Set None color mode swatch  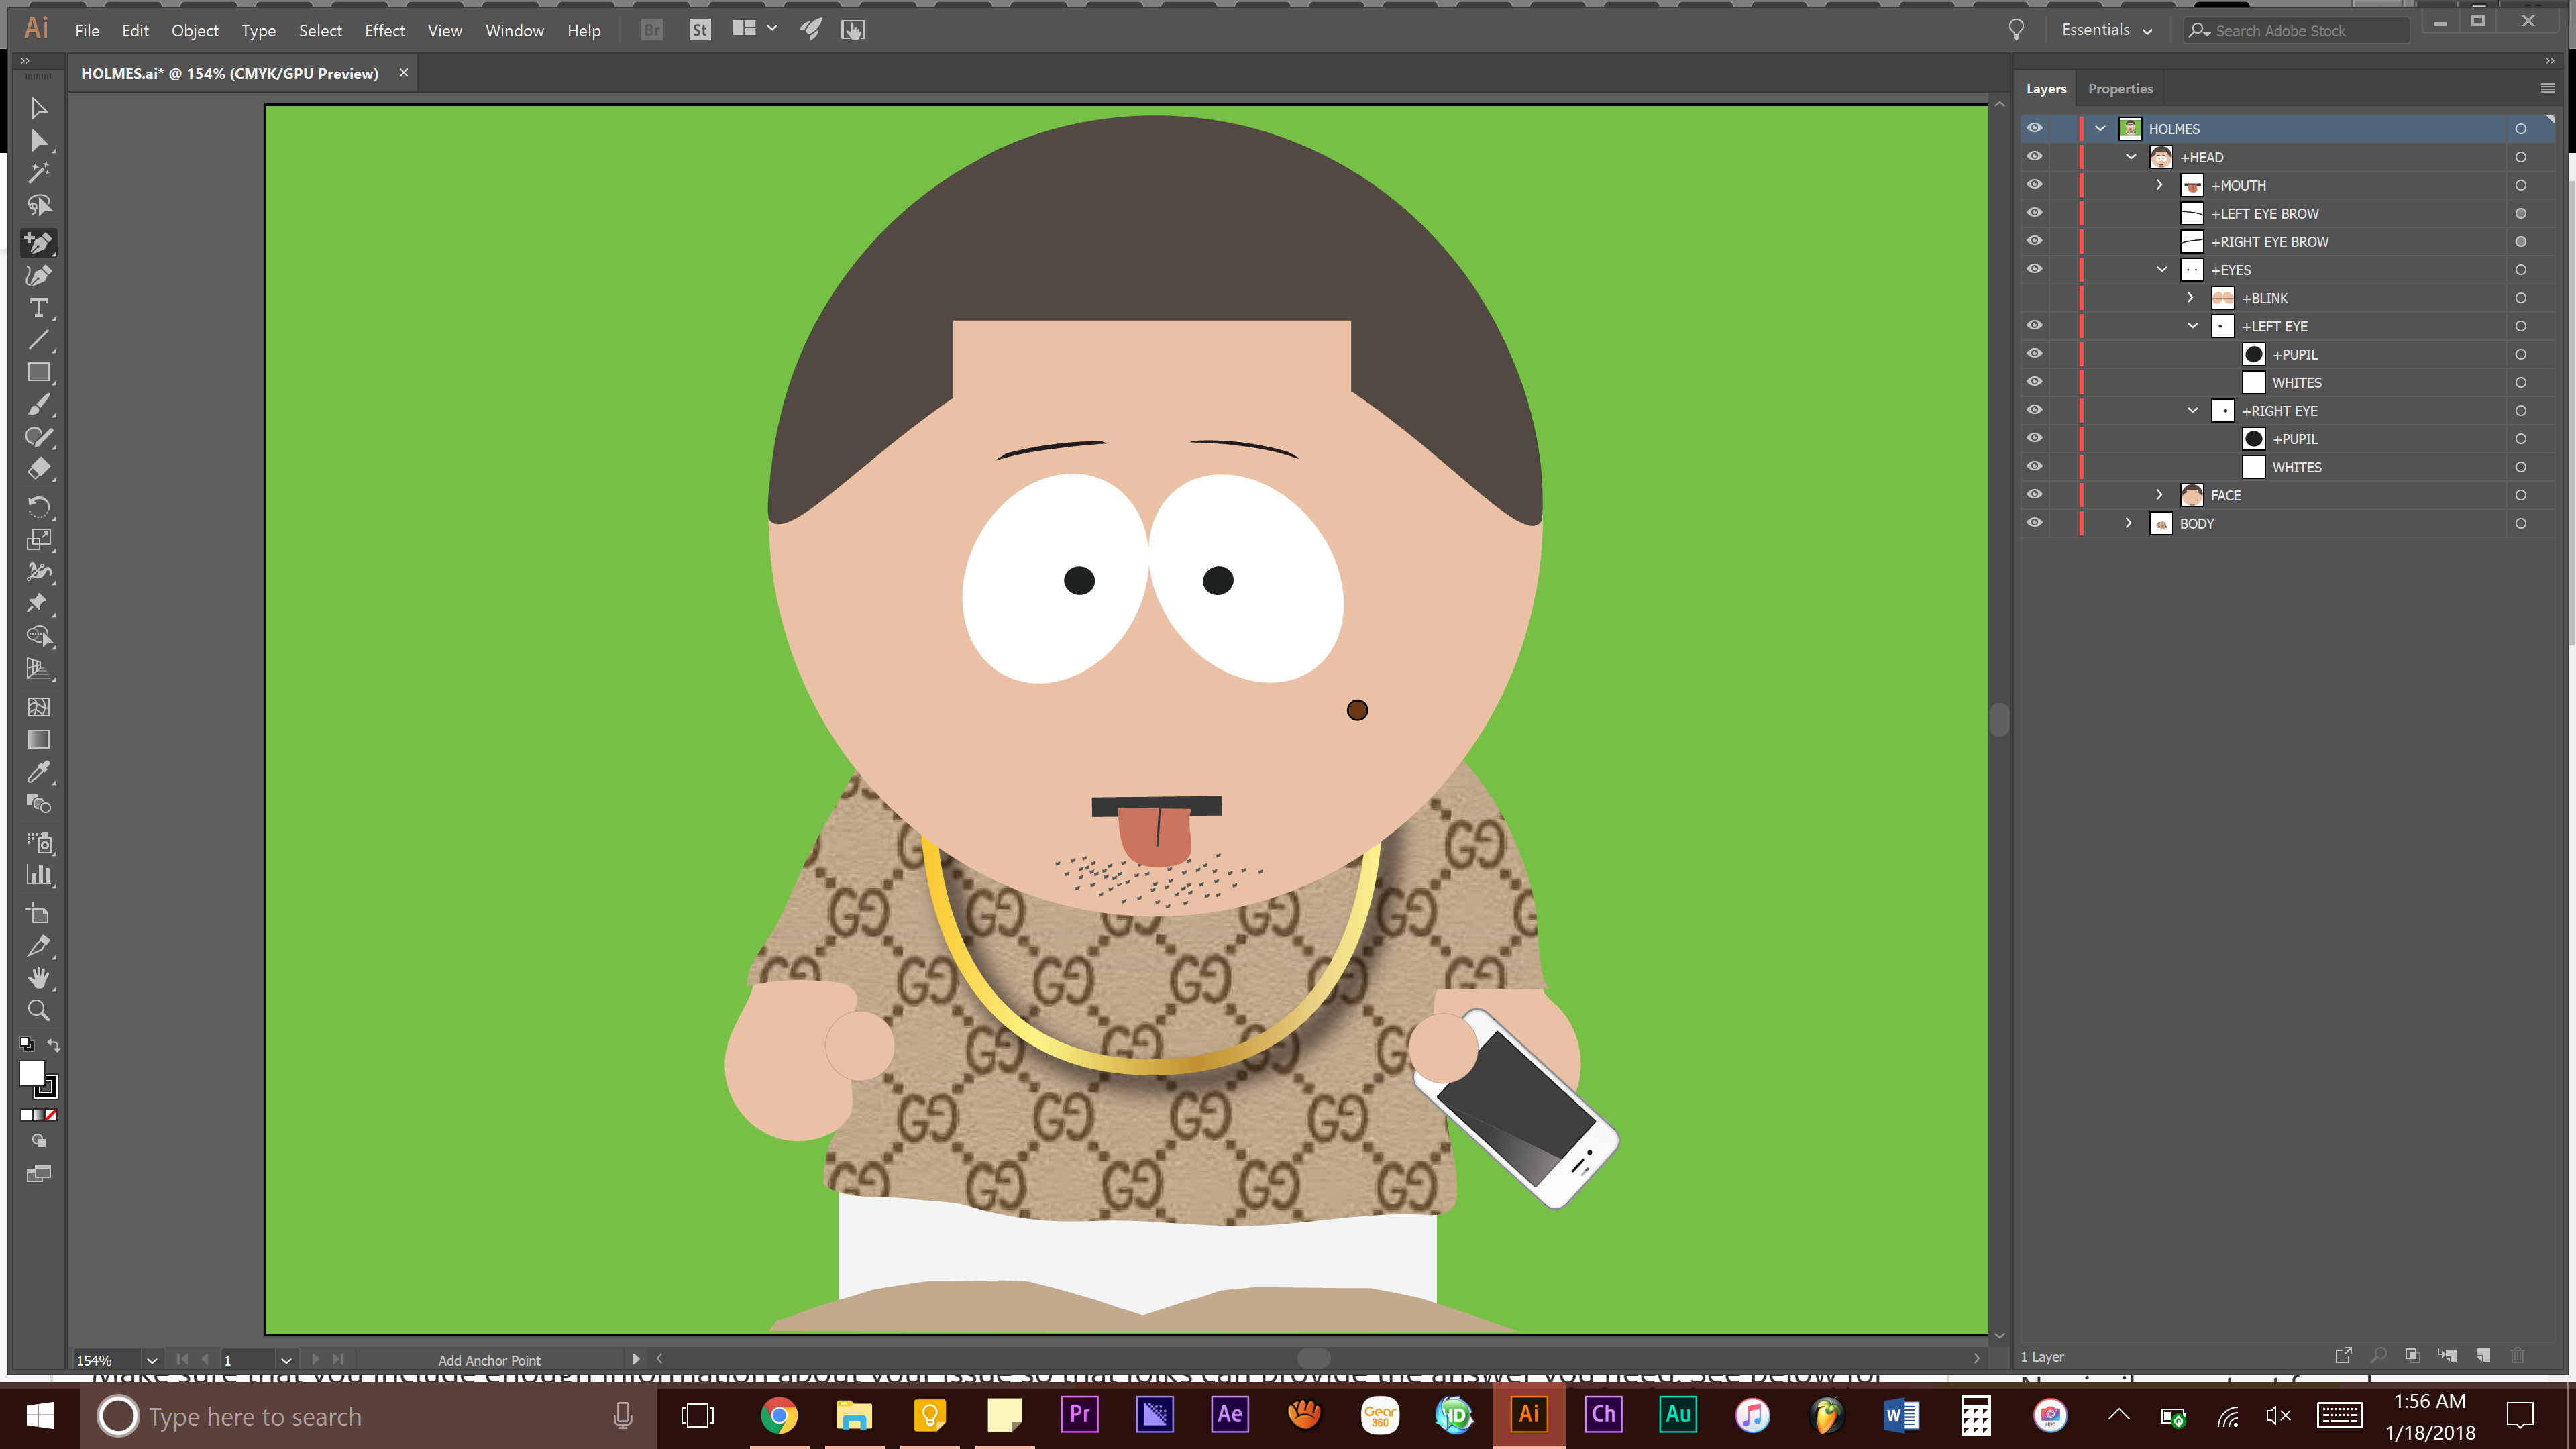pyautogui.click(x=51, y=1115)
